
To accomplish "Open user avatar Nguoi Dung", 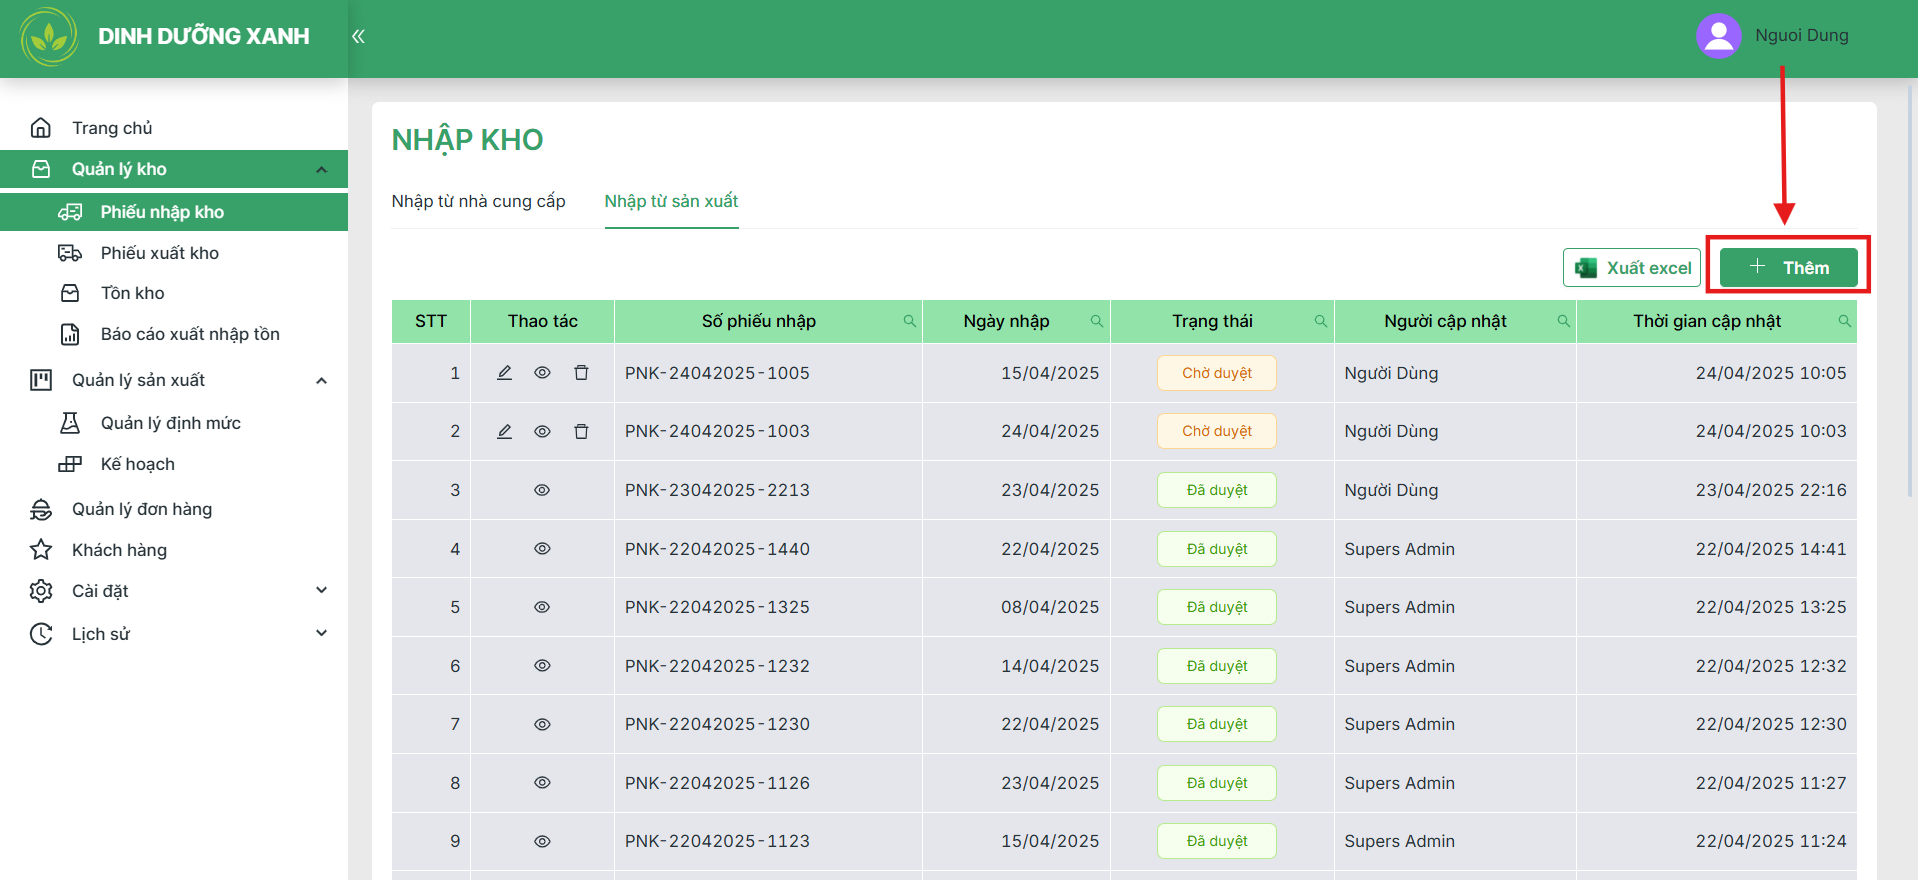I will (x=1719, y=36).
